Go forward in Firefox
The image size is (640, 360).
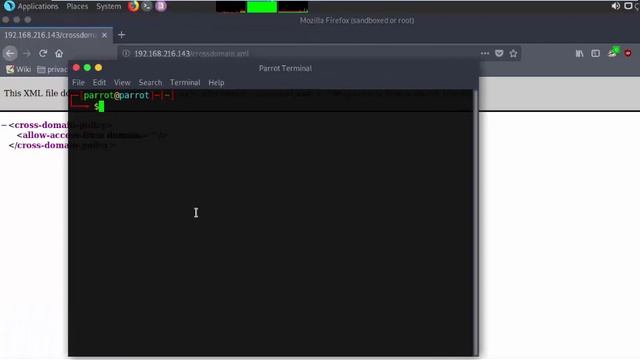coord(27,53)
